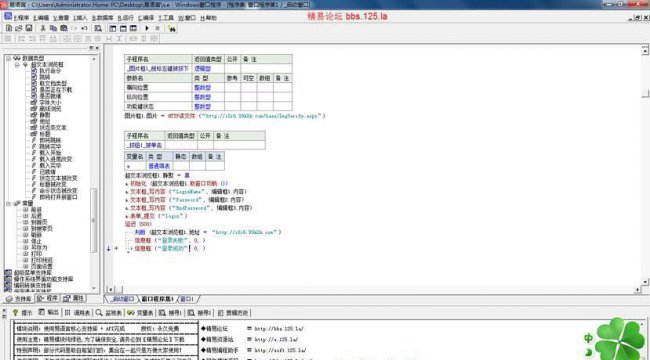This screenshot has width=650, height=360.
Task: Click the 易语言 app icon beside 程序 menu
Action: tap(8, 16)
